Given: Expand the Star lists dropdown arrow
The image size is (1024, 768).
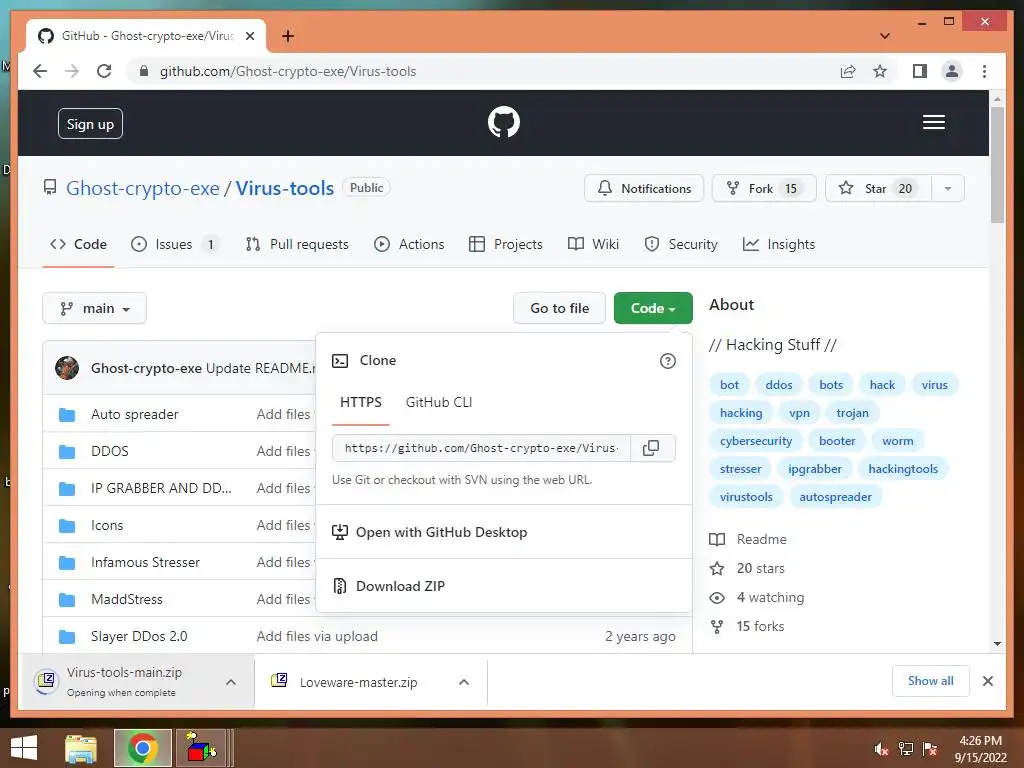Looking at the screenshot, I should coord(948,189).
